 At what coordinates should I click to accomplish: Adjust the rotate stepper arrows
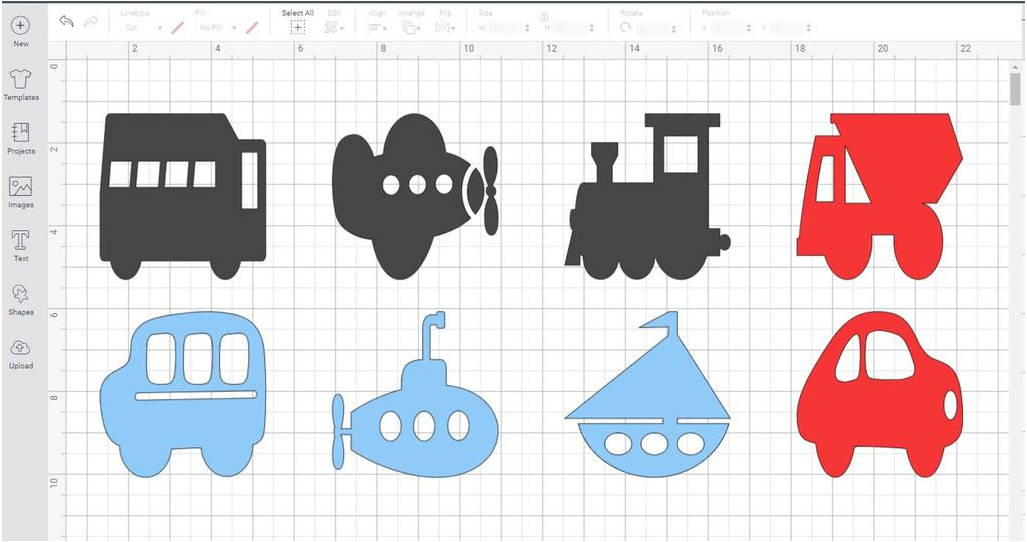point(673,28)
